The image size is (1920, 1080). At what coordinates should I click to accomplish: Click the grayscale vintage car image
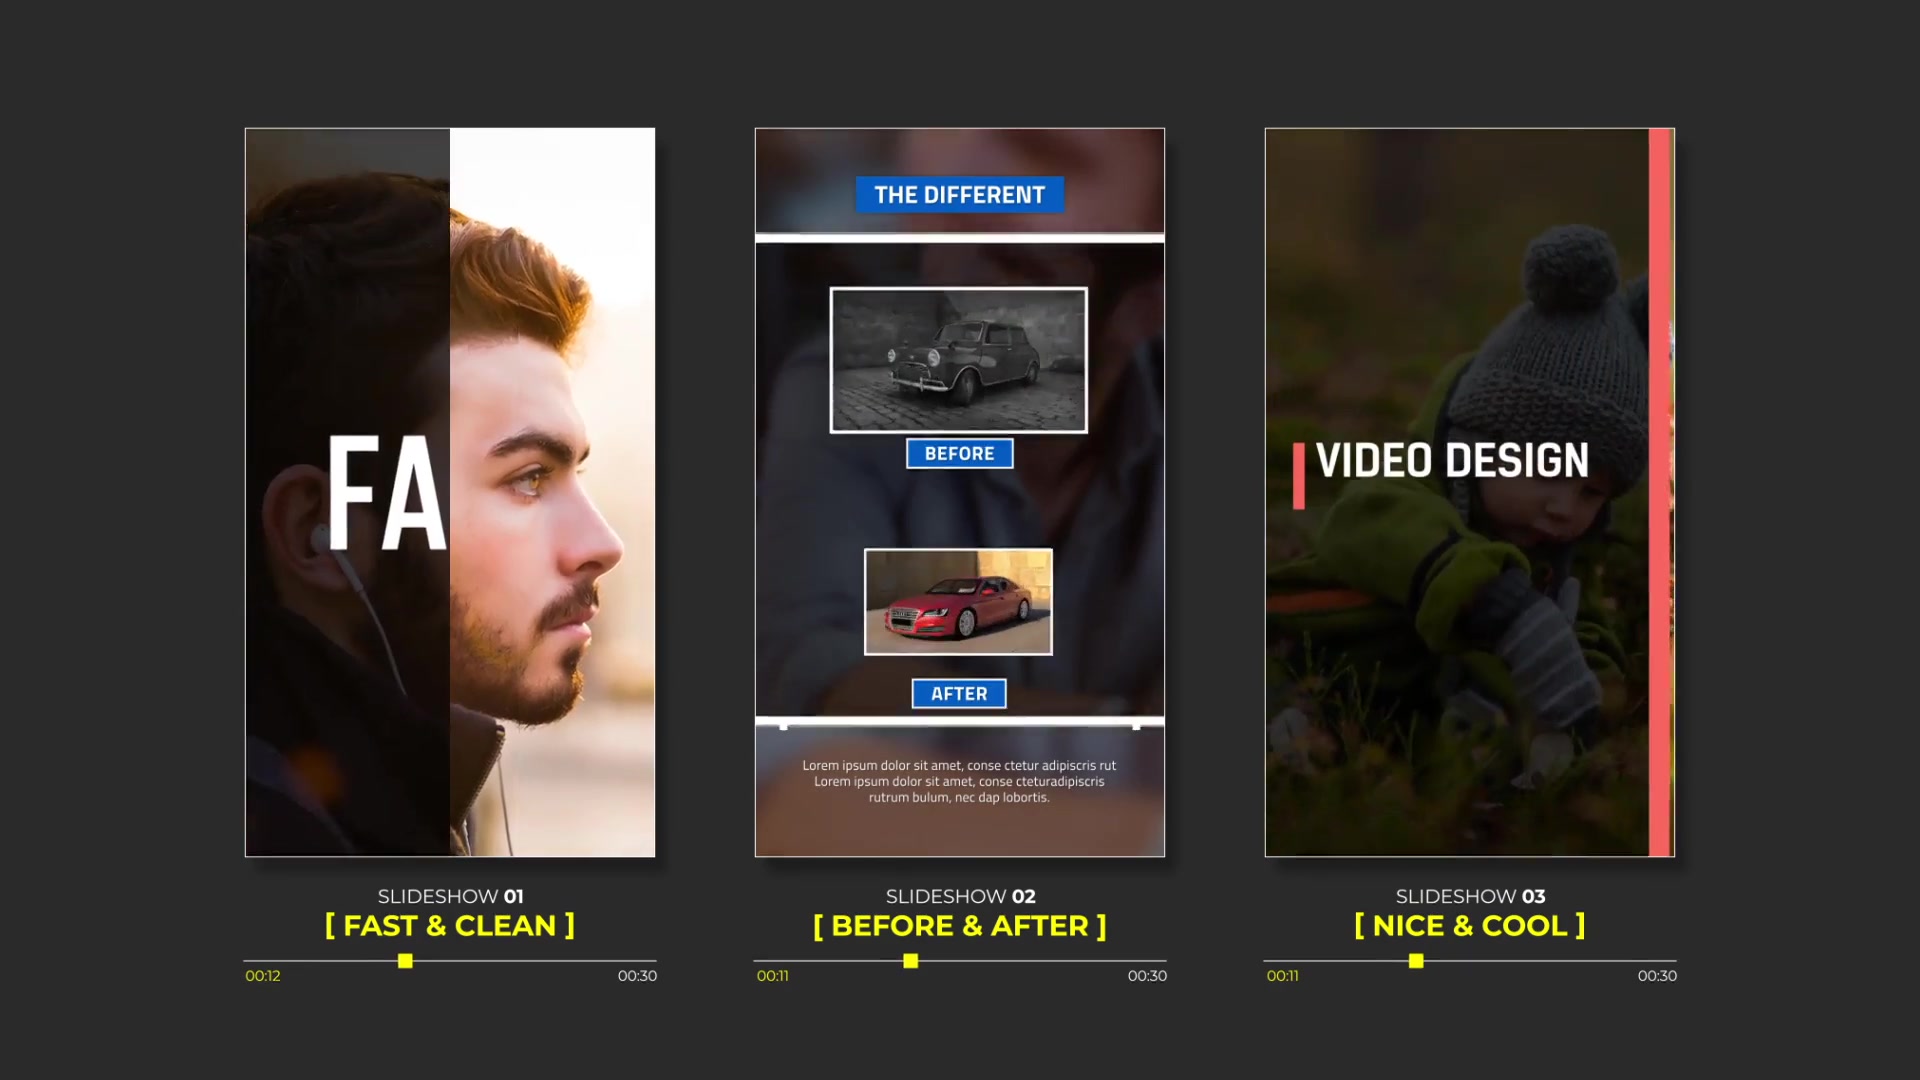(x=959, y=360)
